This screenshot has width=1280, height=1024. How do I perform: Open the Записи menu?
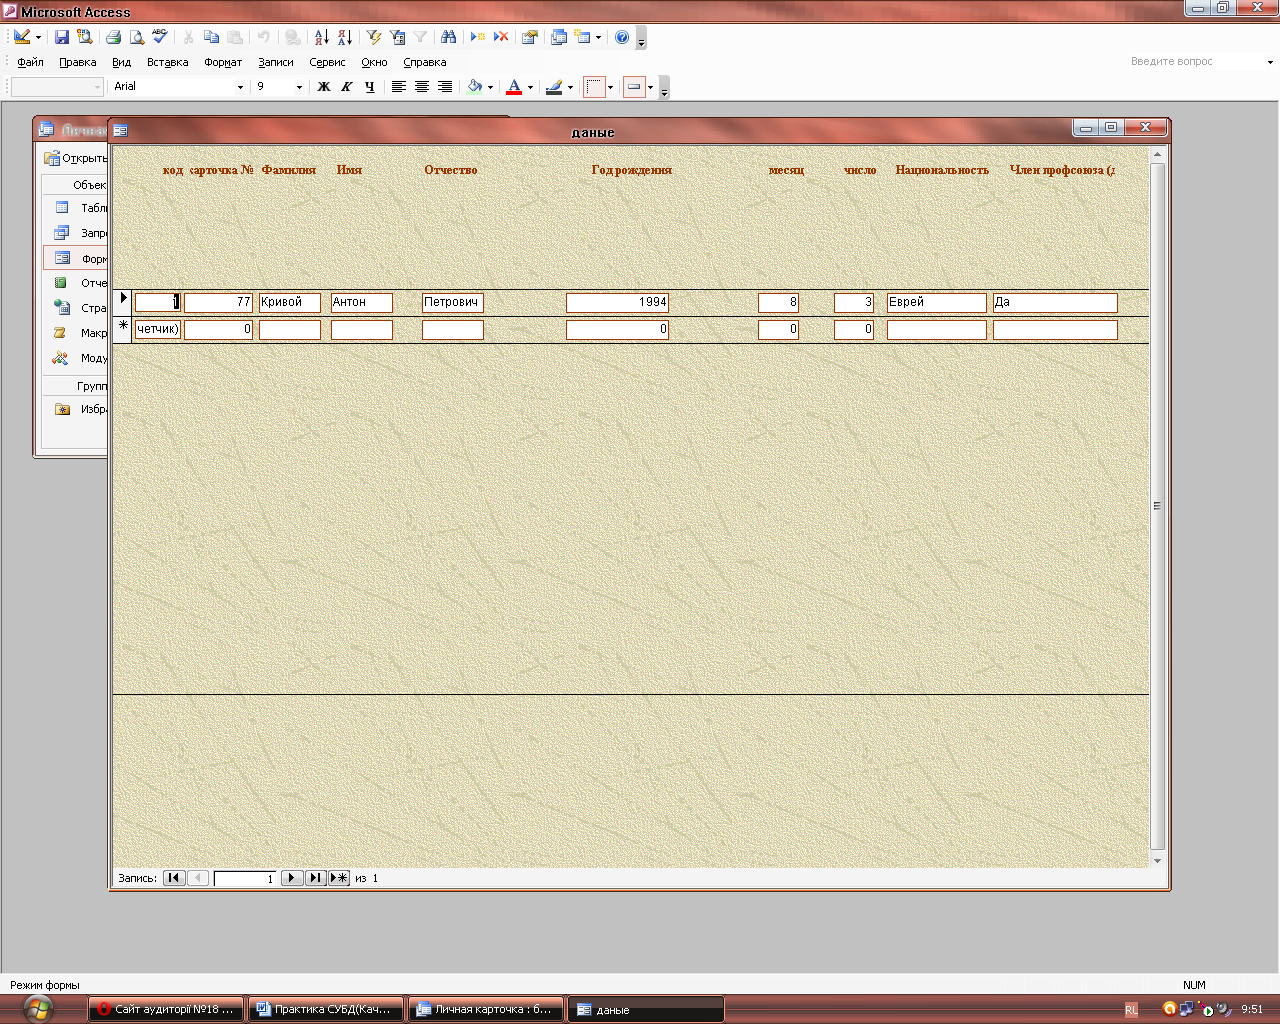coord(276,62)
